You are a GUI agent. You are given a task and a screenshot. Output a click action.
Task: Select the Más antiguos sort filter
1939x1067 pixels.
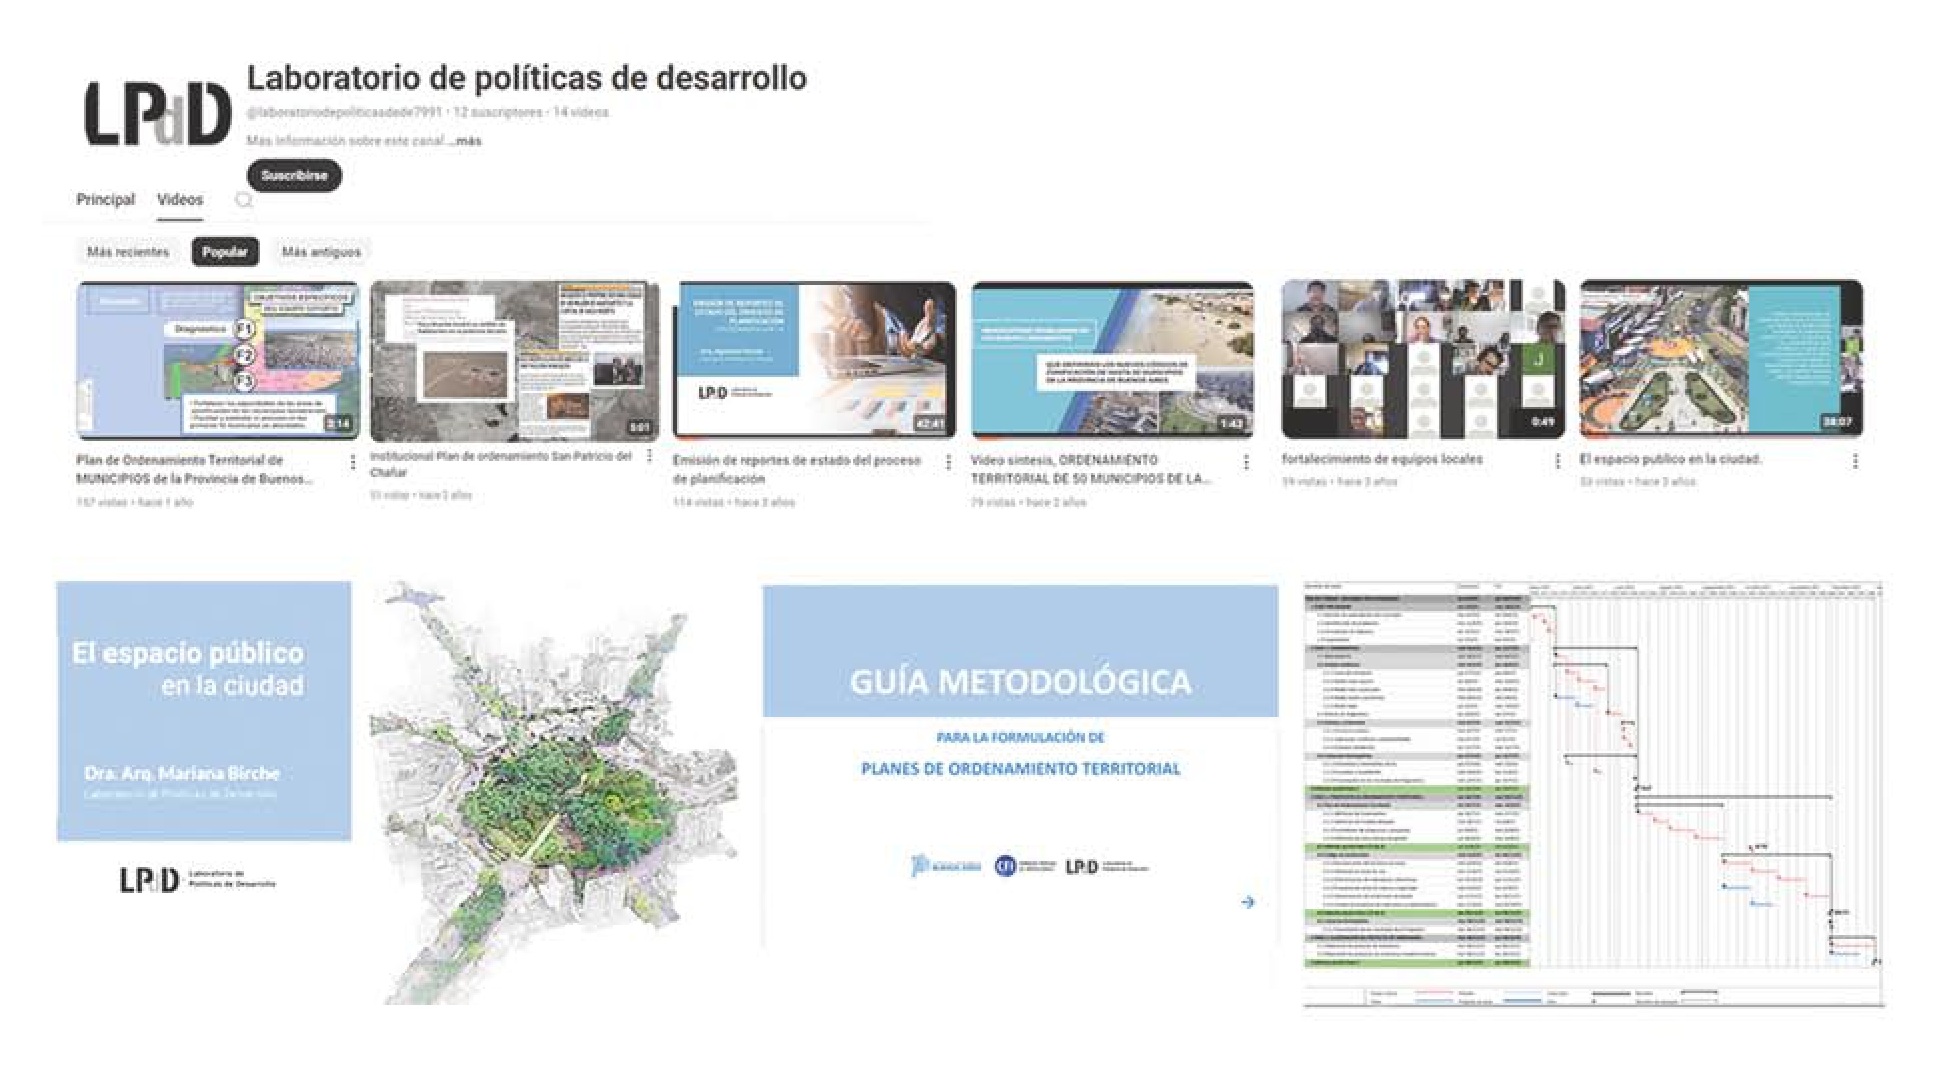tap(321, 252)
